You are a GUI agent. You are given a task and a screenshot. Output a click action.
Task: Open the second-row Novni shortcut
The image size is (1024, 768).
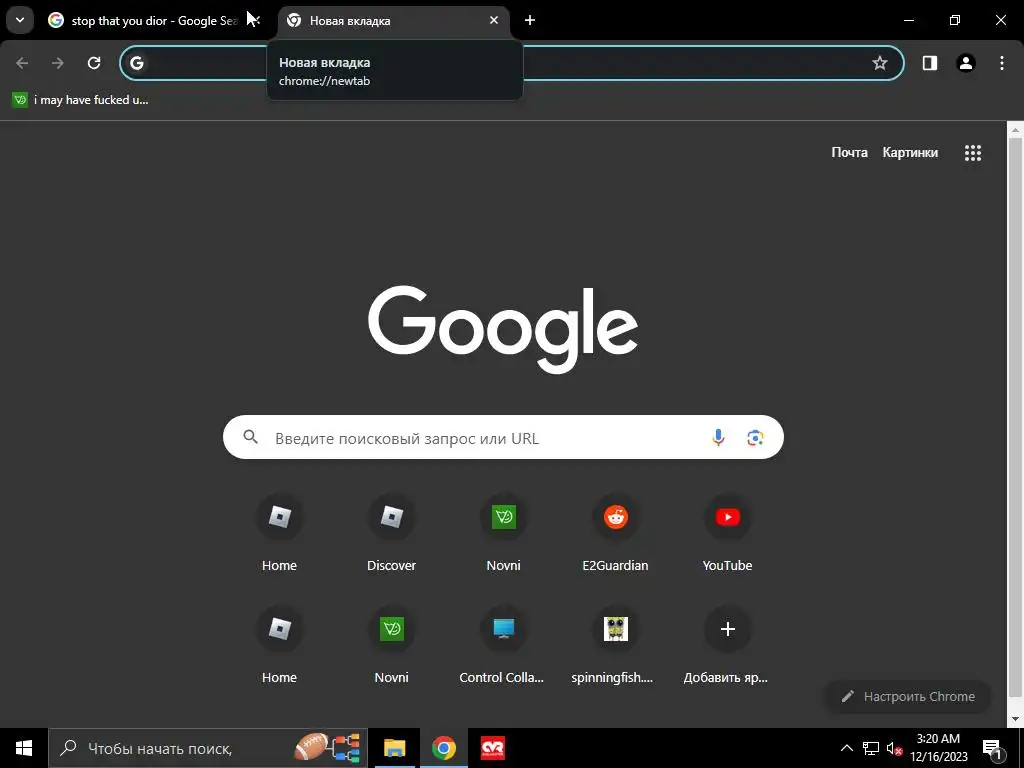391,645
